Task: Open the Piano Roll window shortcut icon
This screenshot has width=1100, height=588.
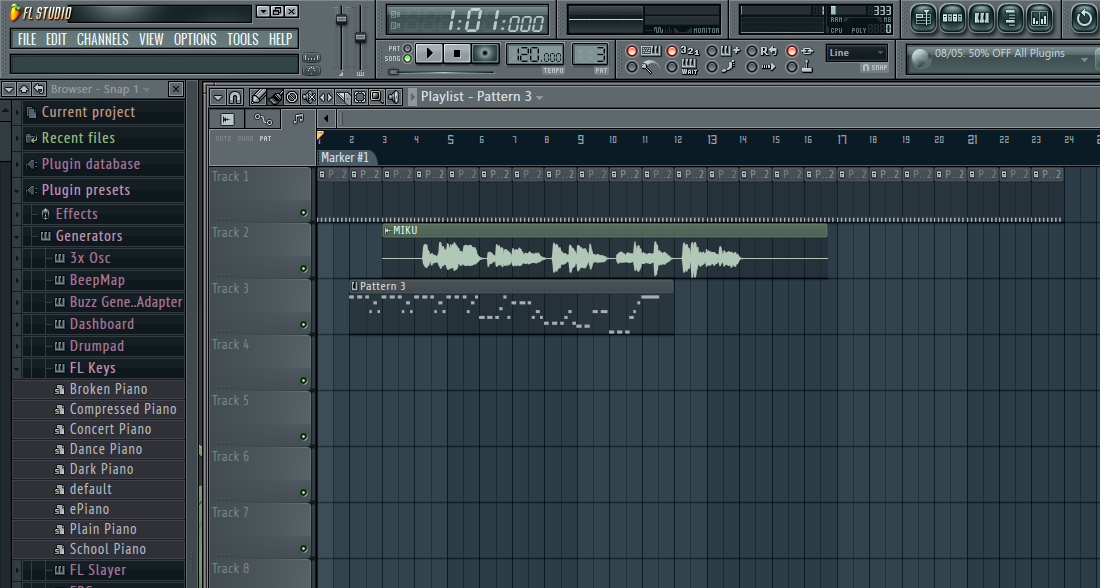Action: [x=981, y=19]
